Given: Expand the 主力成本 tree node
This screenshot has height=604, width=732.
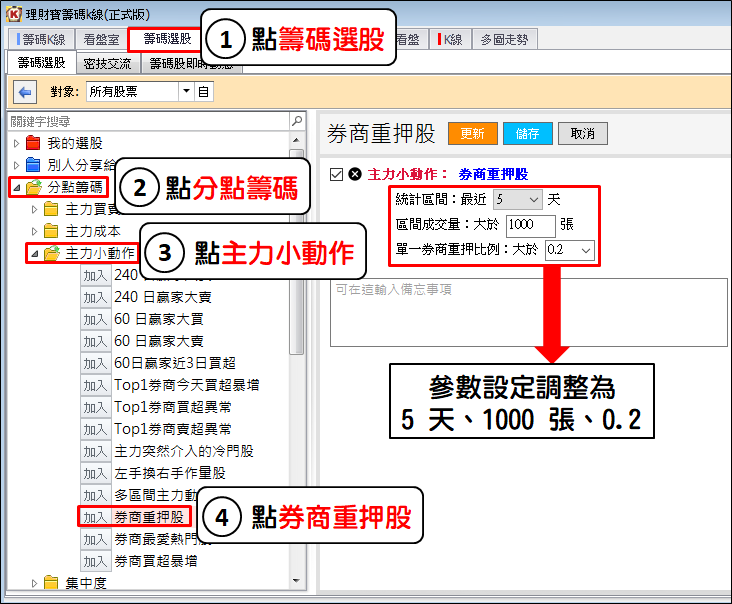Looking at the screenshot, I should pos(34,232).
